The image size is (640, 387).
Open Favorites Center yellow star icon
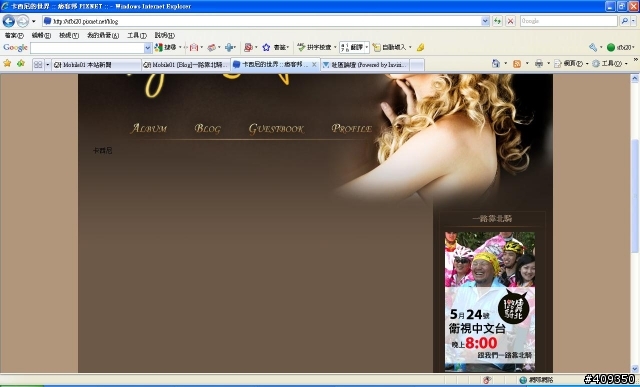tap(7, 64)
